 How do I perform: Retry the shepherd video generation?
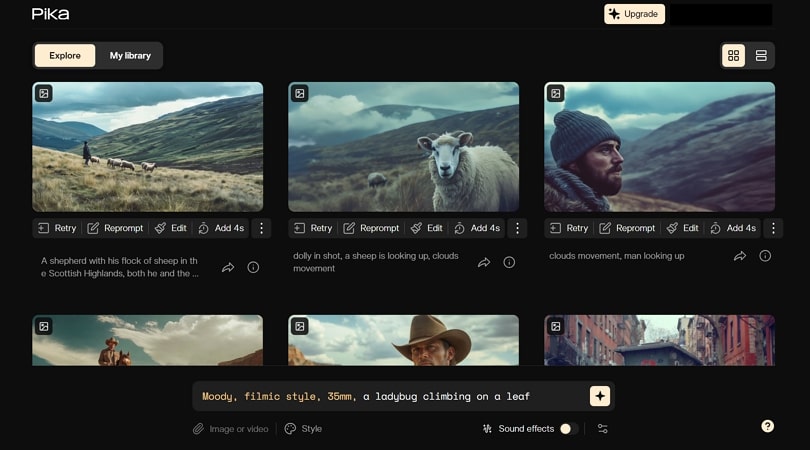click(x=57, y=228)
